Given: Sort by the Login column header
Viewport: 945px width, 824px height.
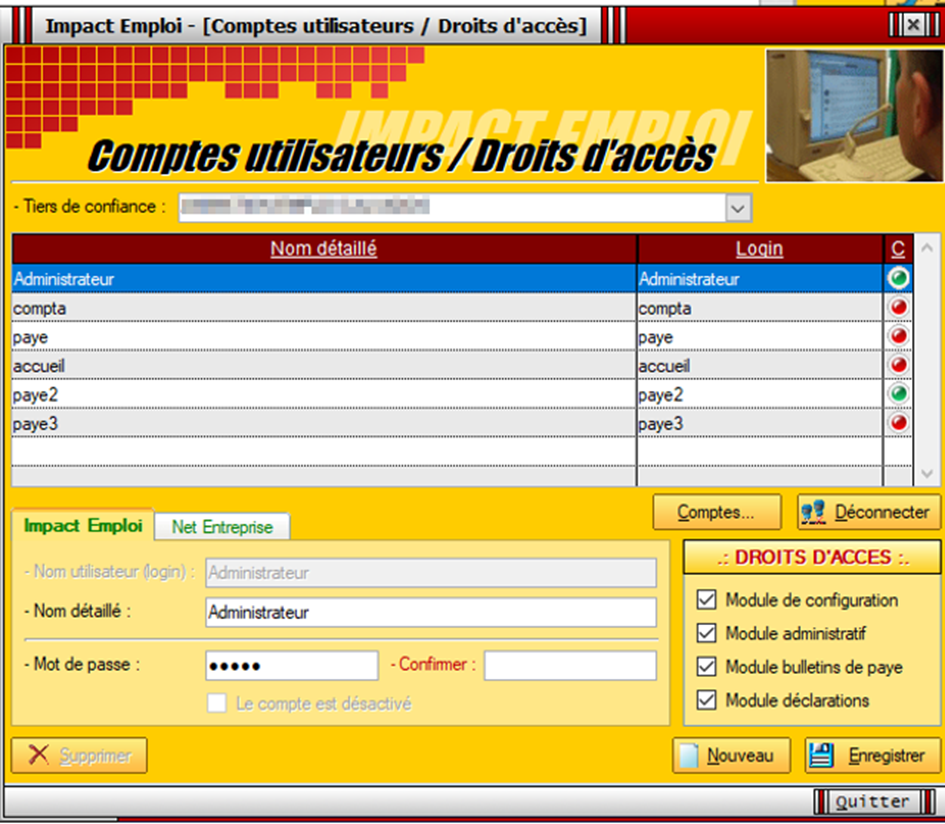Looking at the screenshot, I should [x=759, y=248].
